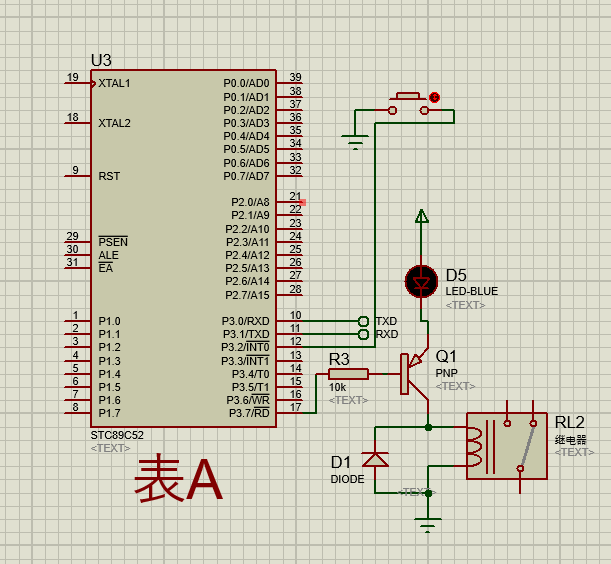Select the D1 diode symbol
This screenshot has height=564, width=611.
pos(375,460)
